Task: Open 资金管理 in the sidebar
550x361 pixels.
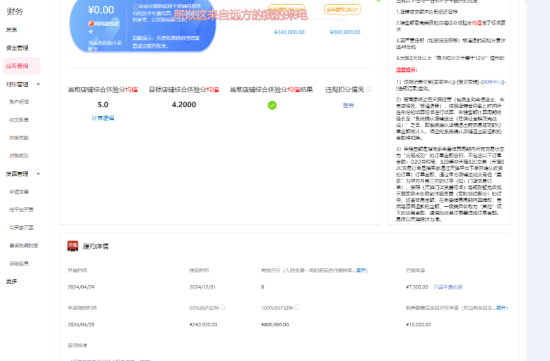Action: pos(17,48)
